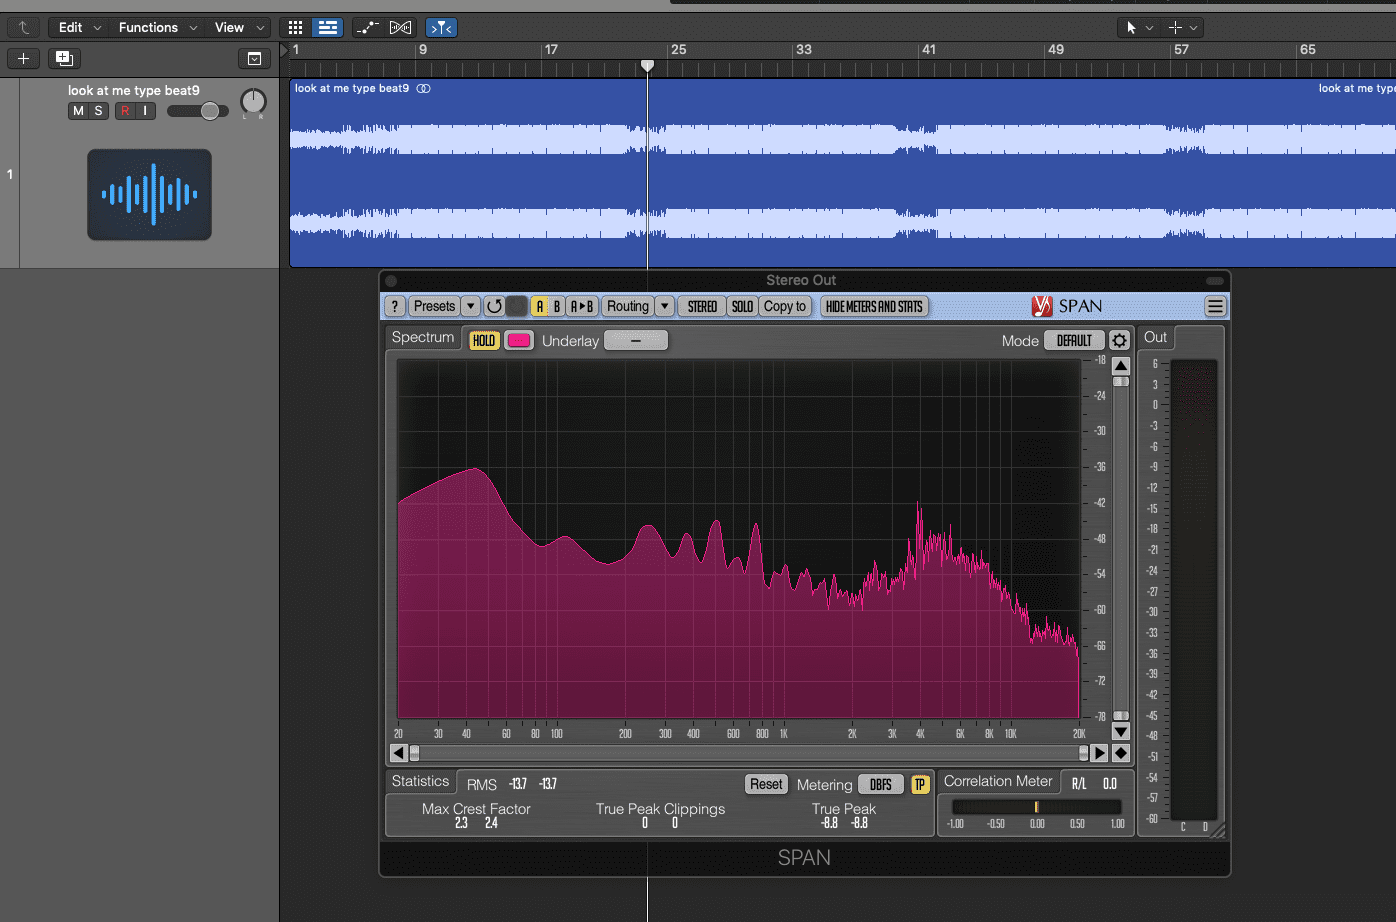1396x922 pixels.
Task: Click the up-level back arrow button
Action: click(x=23, y=27)
